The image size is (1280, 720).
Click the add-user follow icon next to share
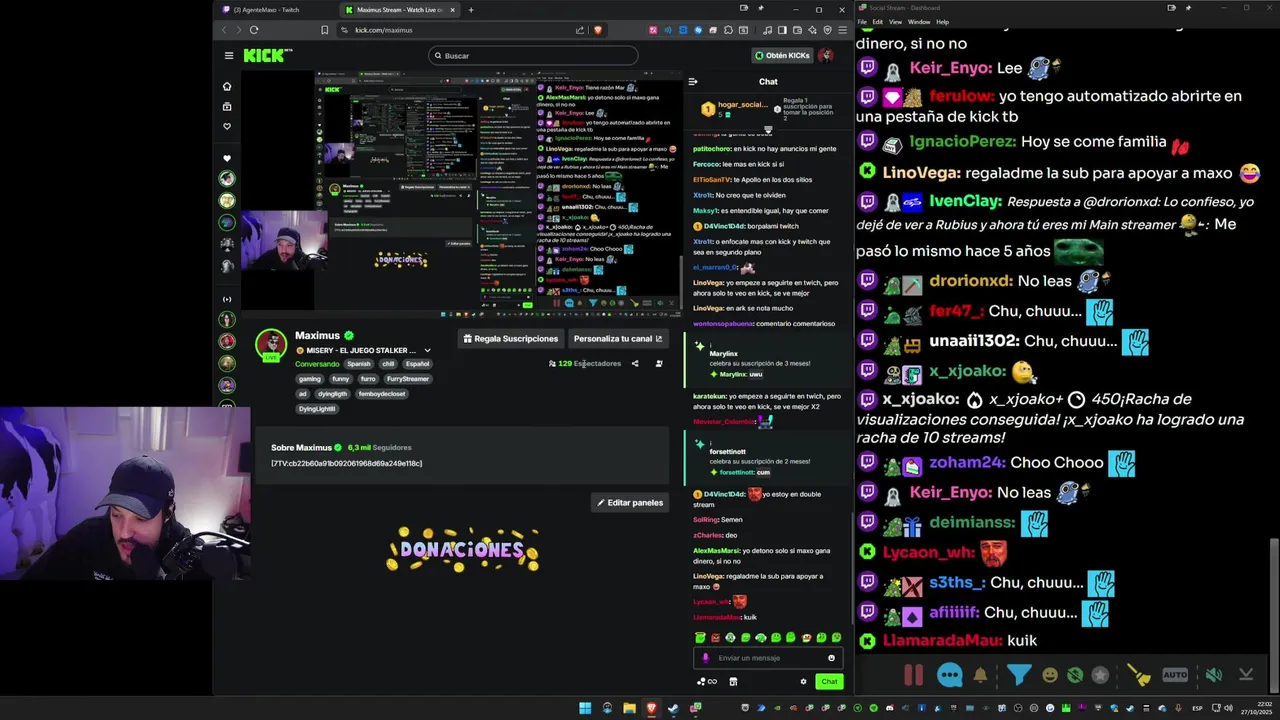(659, 364)
